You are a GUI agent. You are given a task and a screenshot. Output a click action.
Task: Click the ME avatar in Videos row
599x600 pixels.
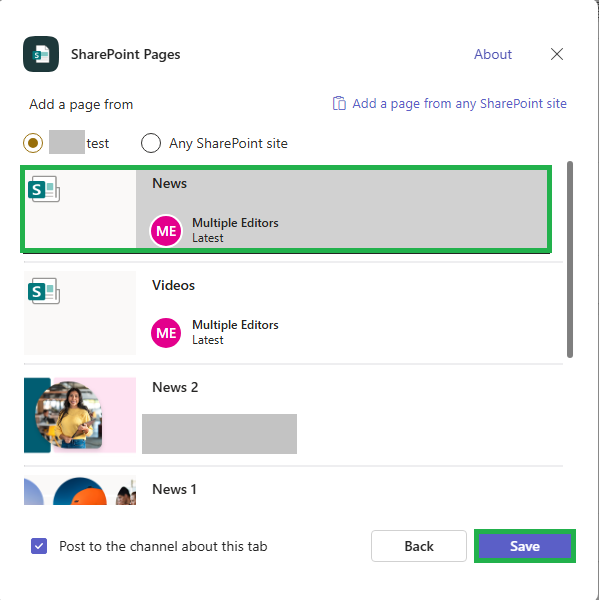166,333
